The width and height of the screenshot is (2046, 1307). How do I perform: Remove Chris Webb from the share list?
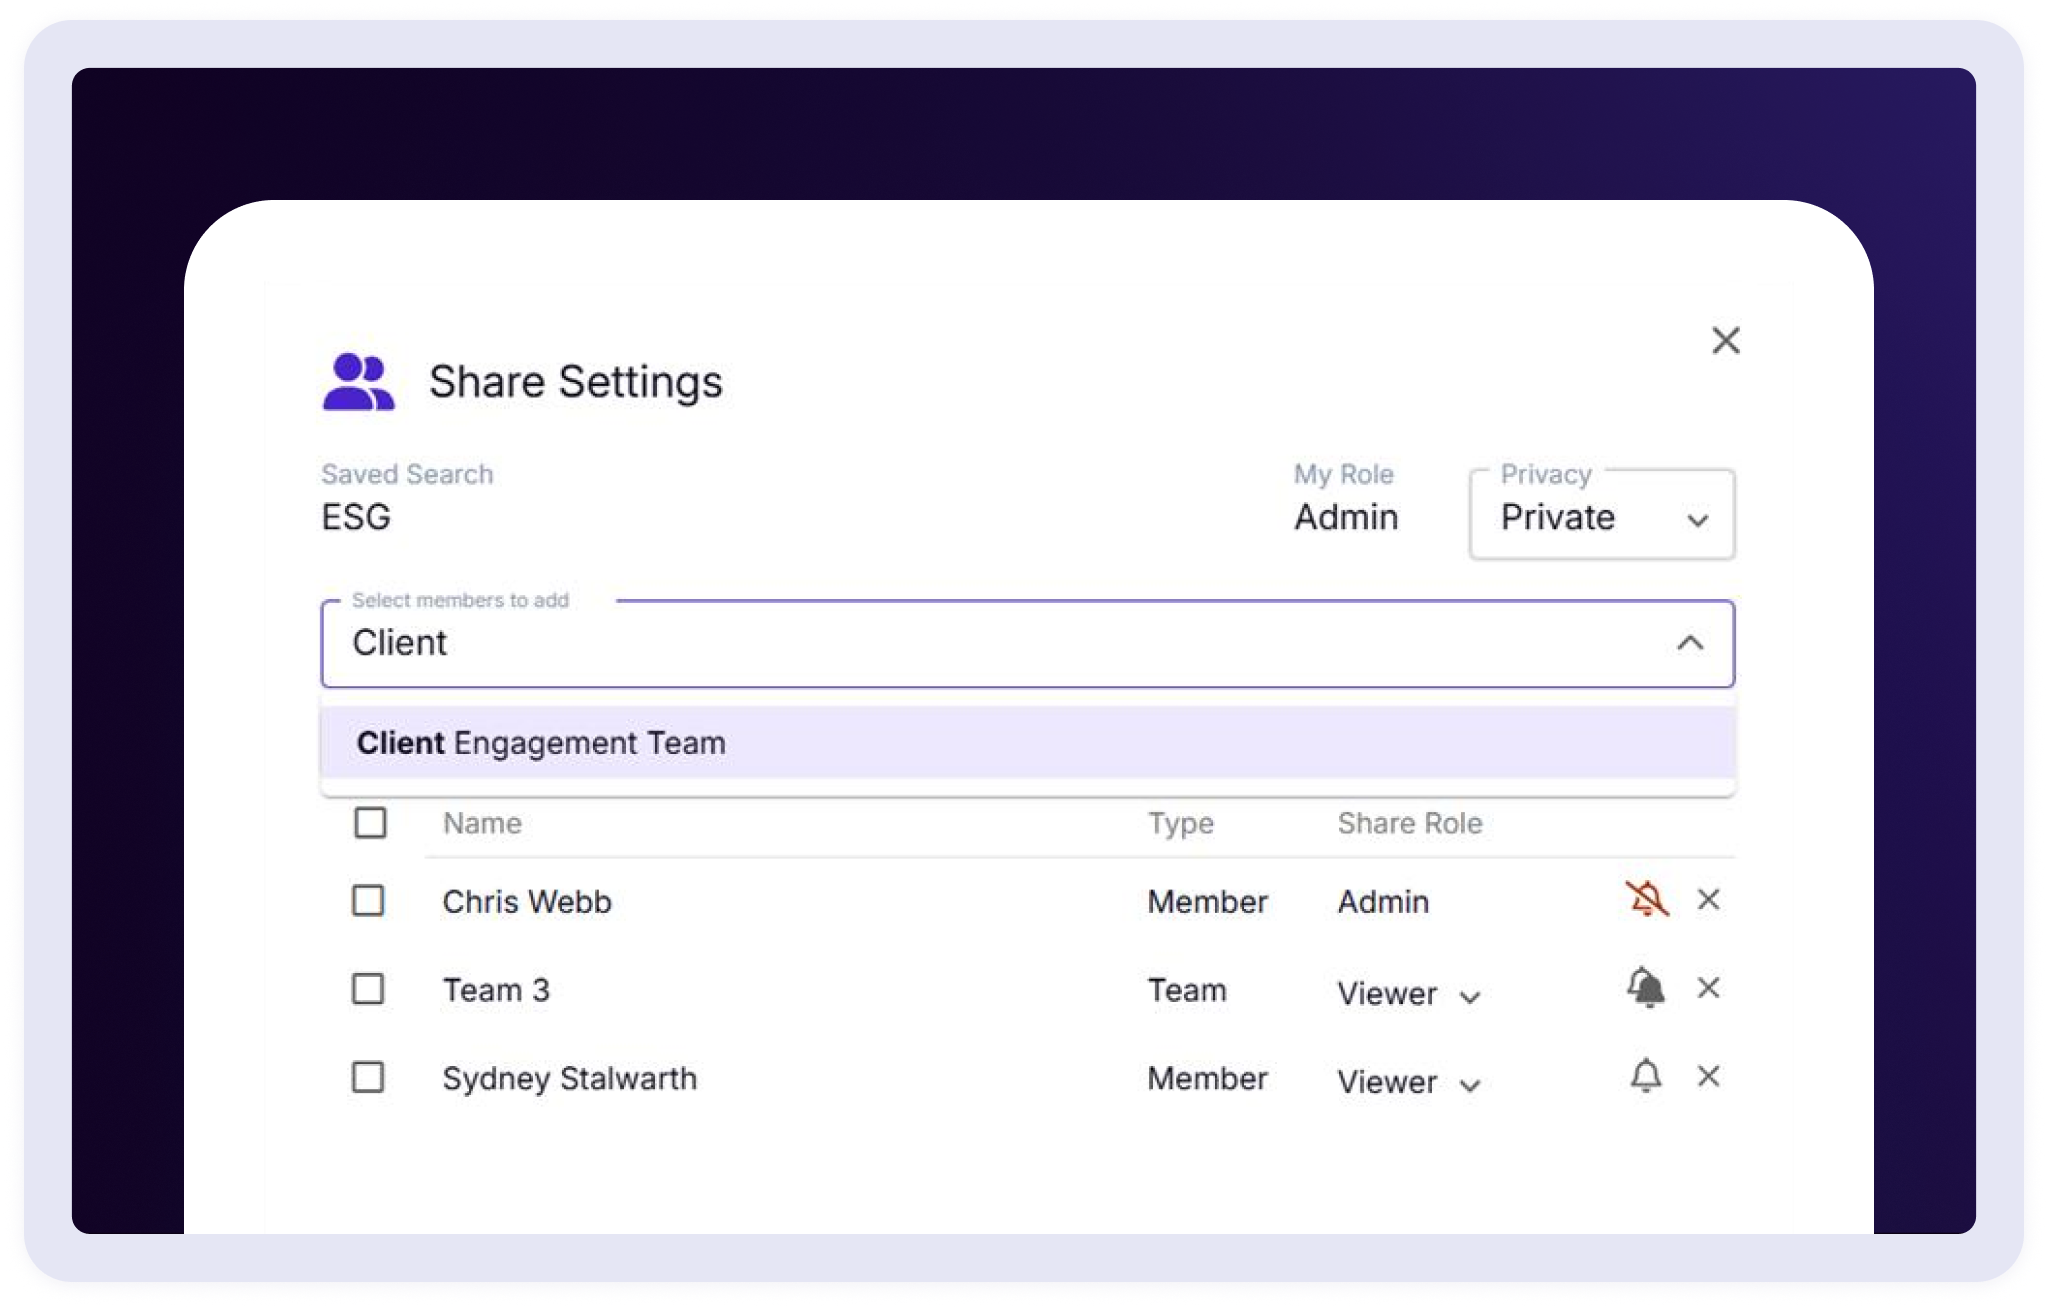pyautogui.click(x=1708, y=900)
